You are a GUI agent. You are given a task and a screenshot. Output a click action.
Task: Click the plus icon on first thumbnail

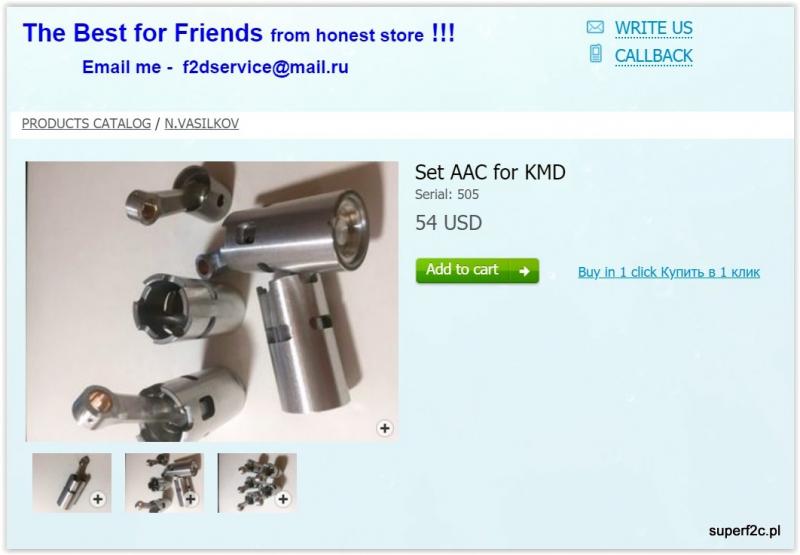[98, 498]
